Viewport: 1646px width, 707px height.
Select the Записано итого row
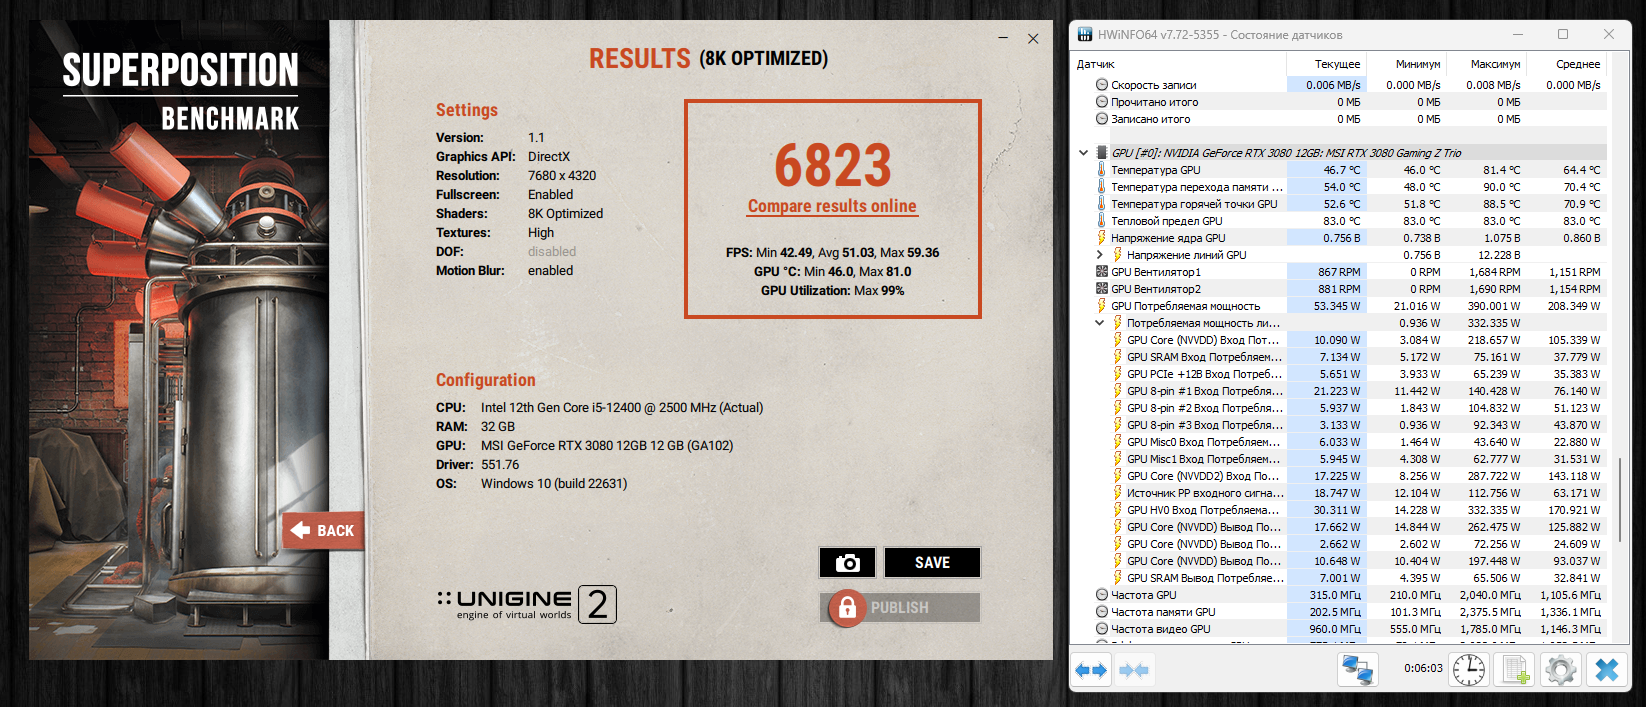click(x=1338, y=119)
